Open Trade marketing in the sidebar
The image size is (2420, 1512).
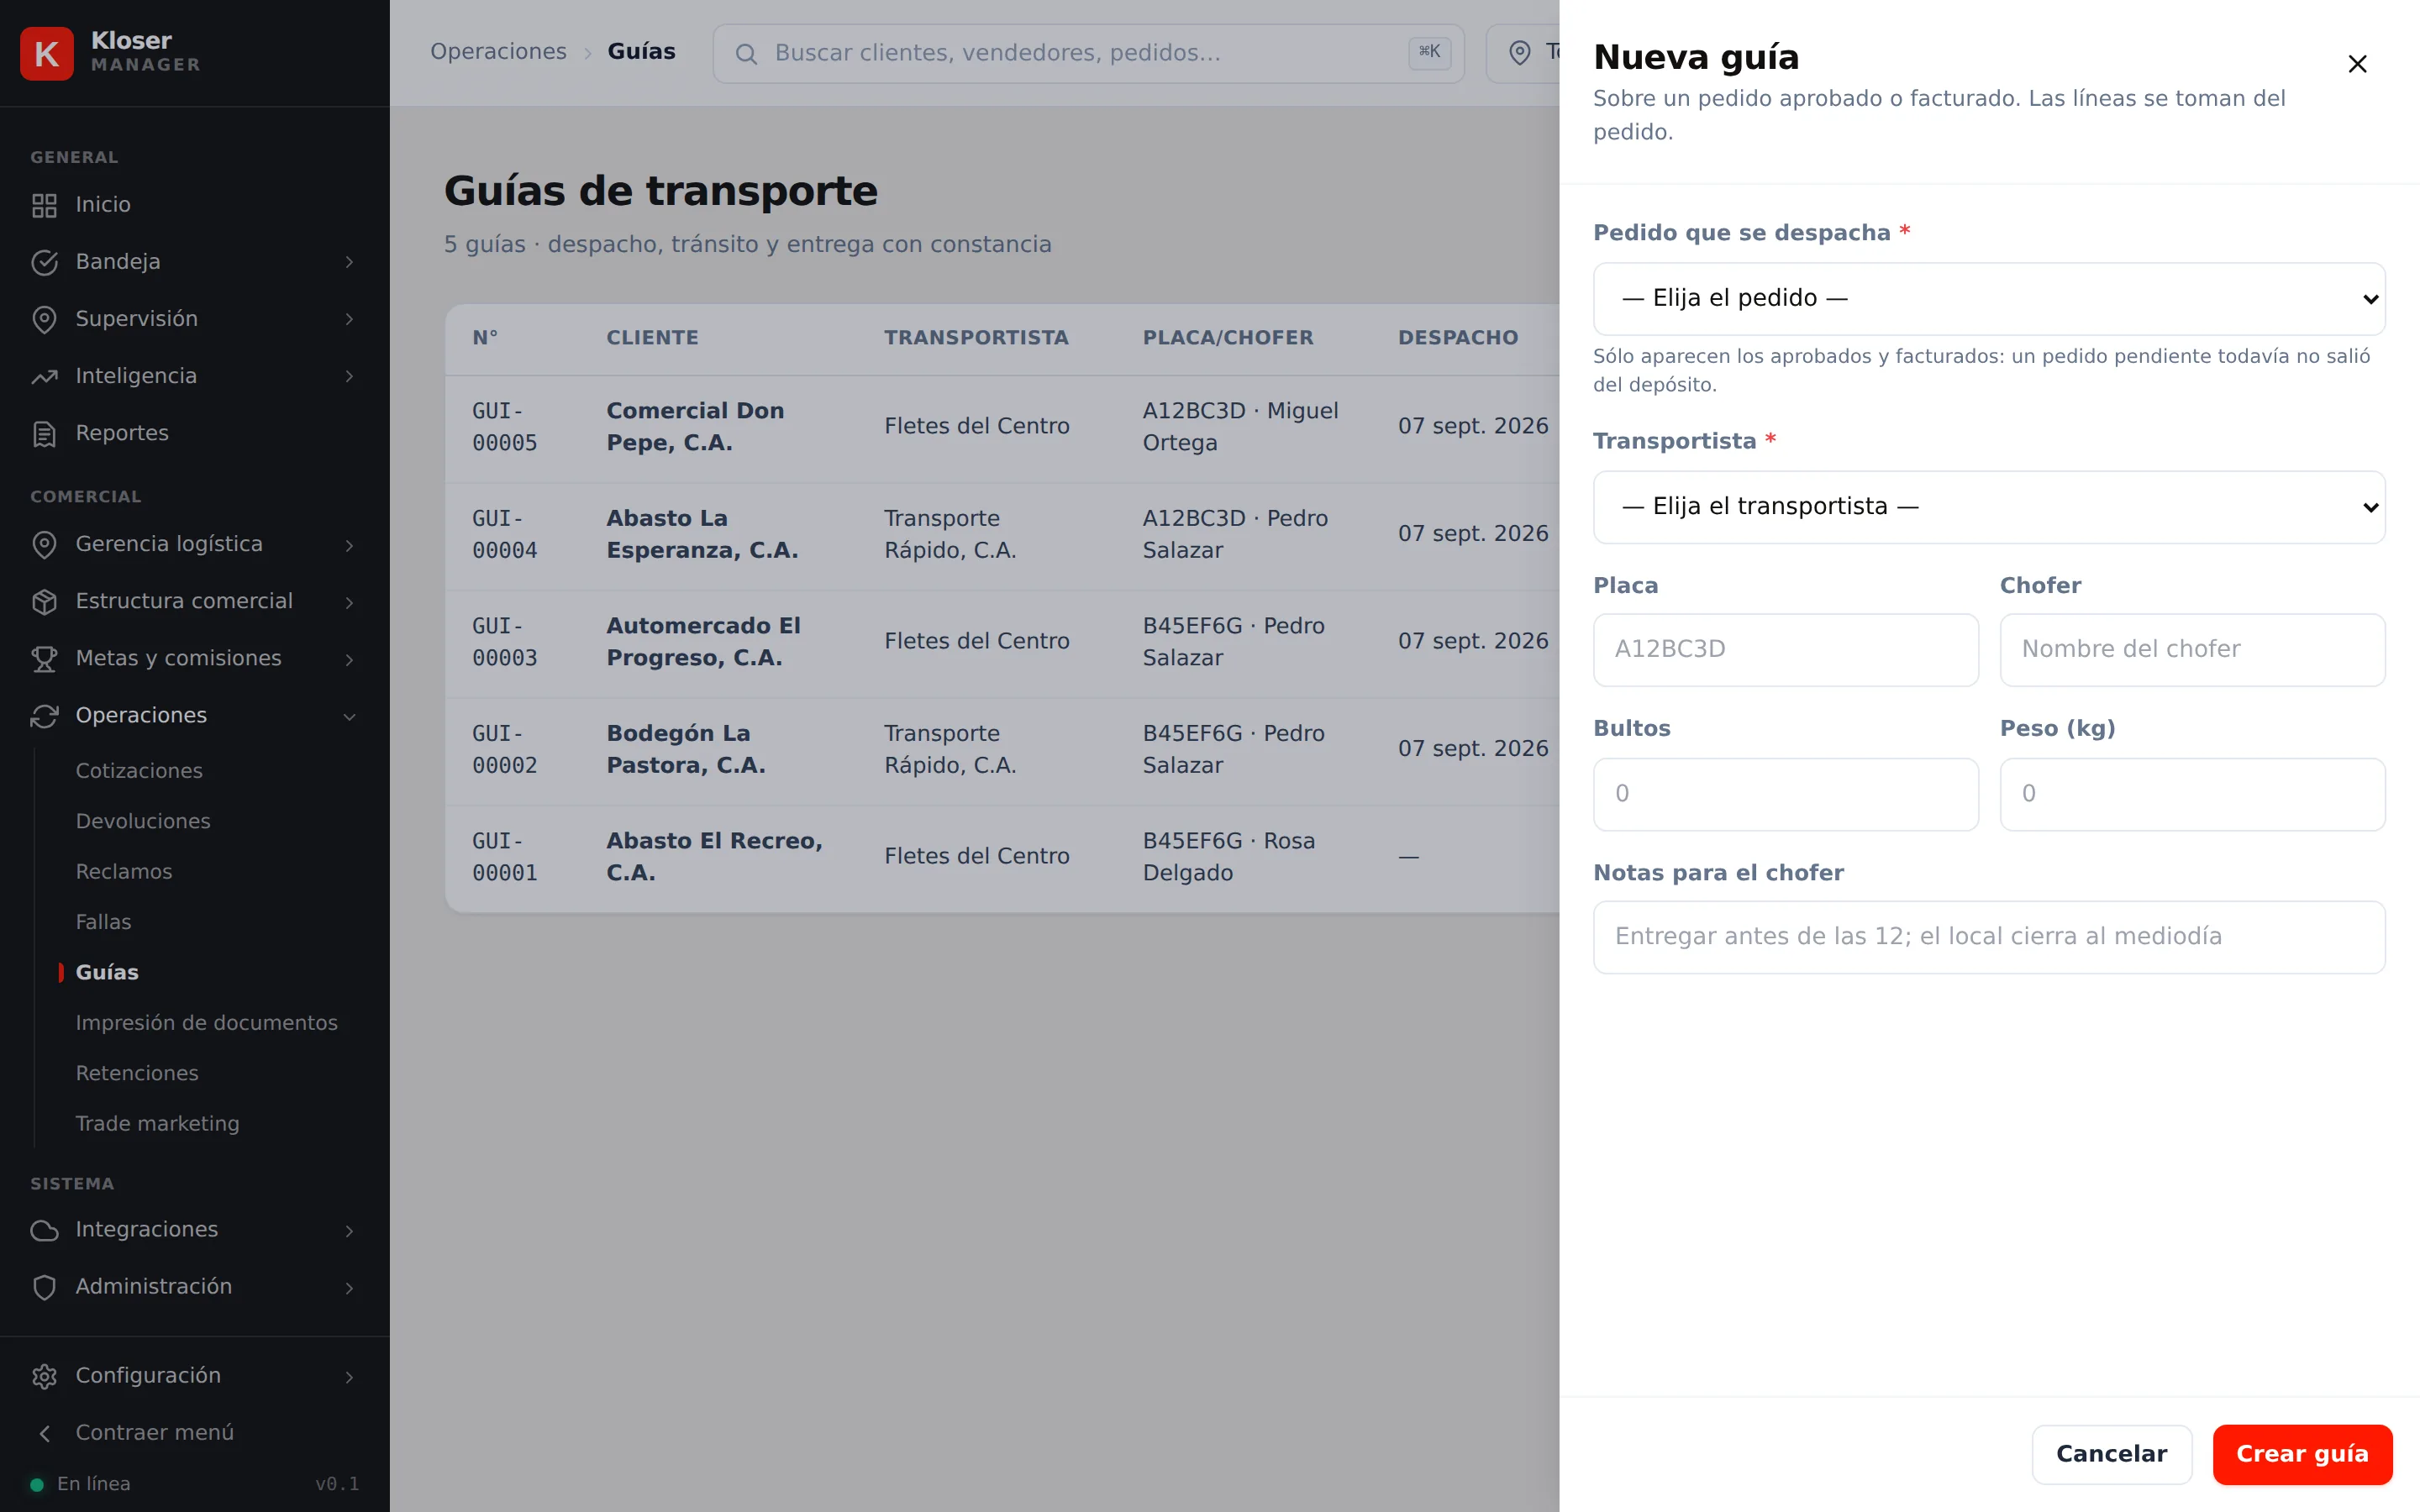(157, 1123)
